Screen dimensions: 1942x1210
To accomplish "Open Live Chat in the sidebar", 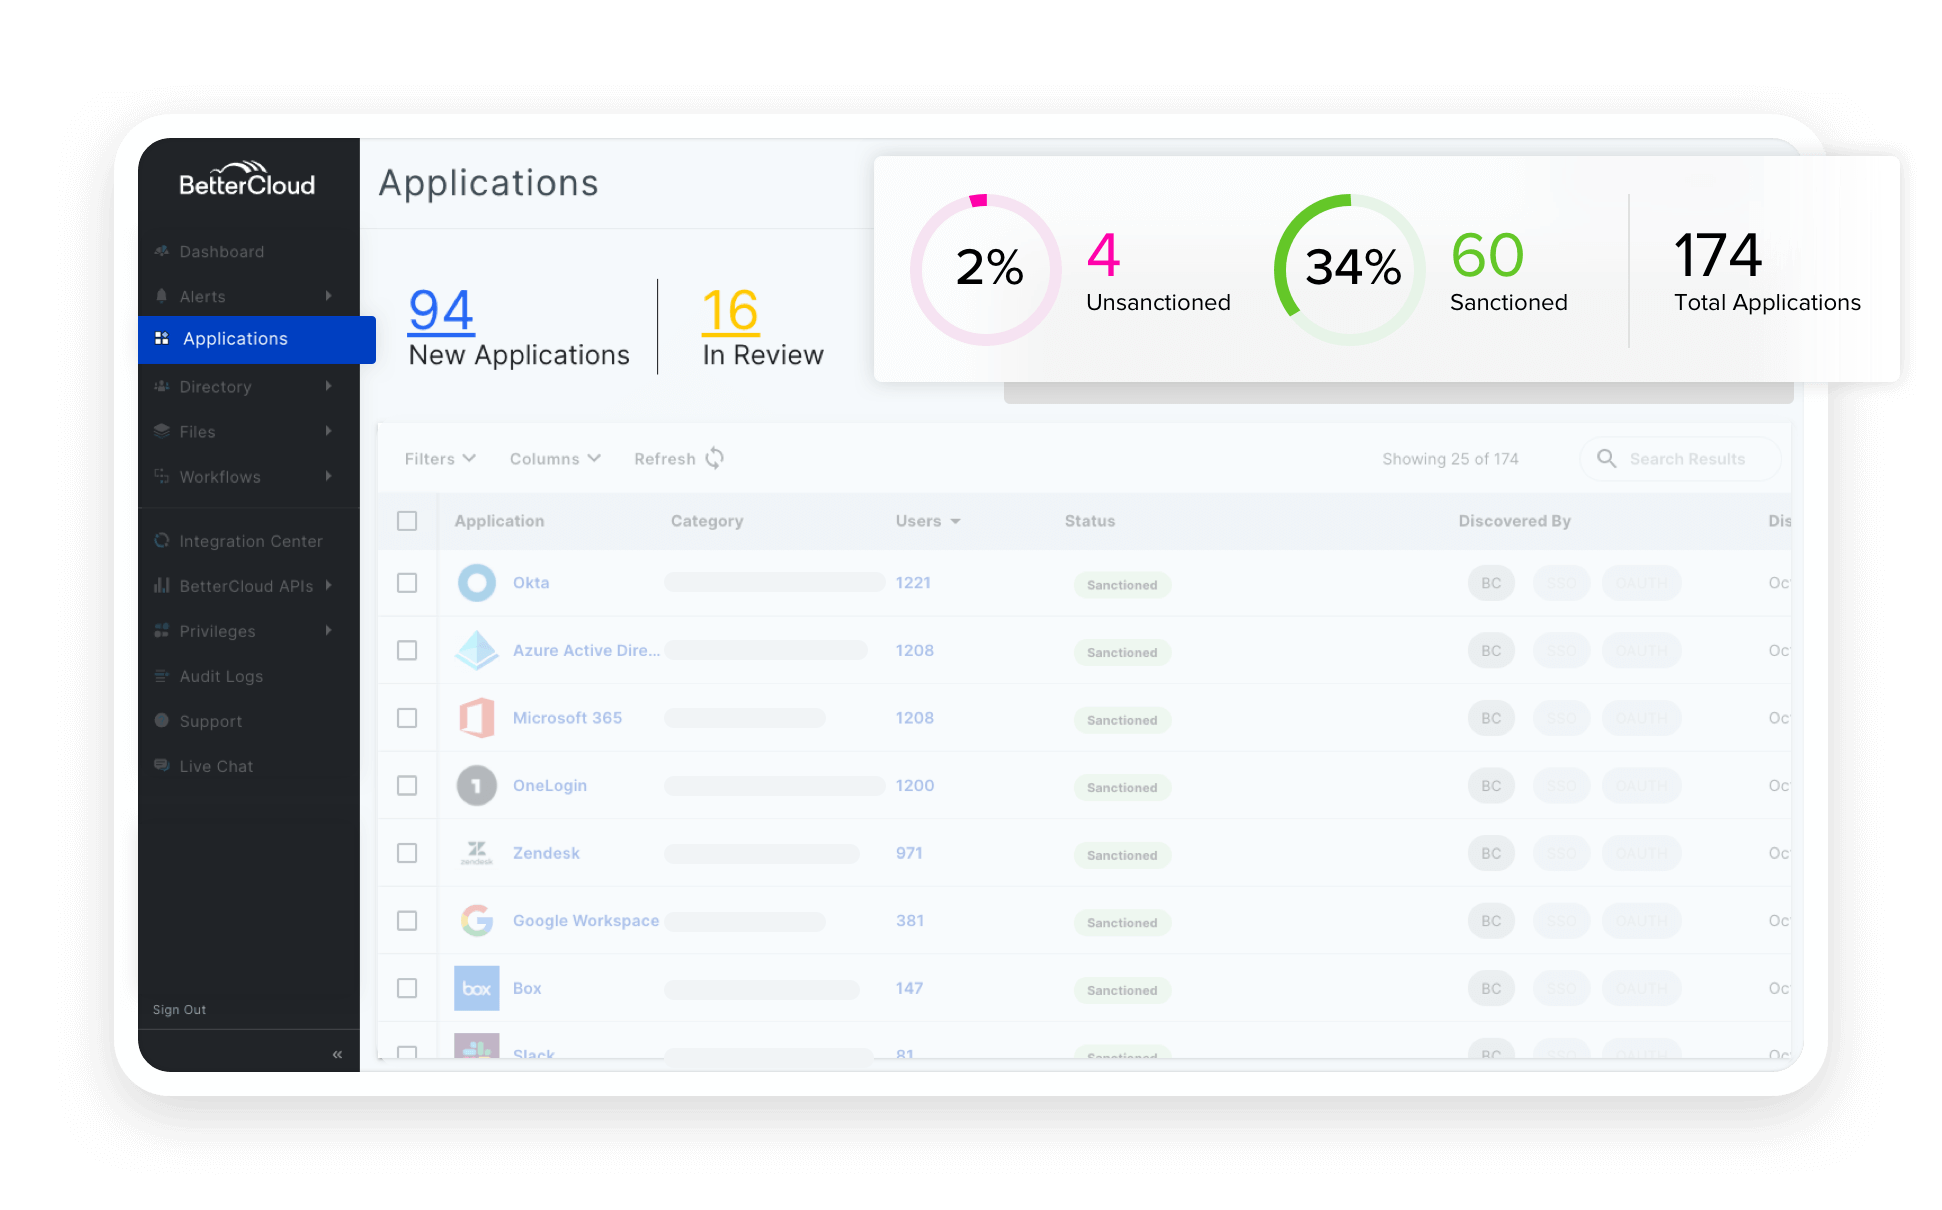I will 216,766.
